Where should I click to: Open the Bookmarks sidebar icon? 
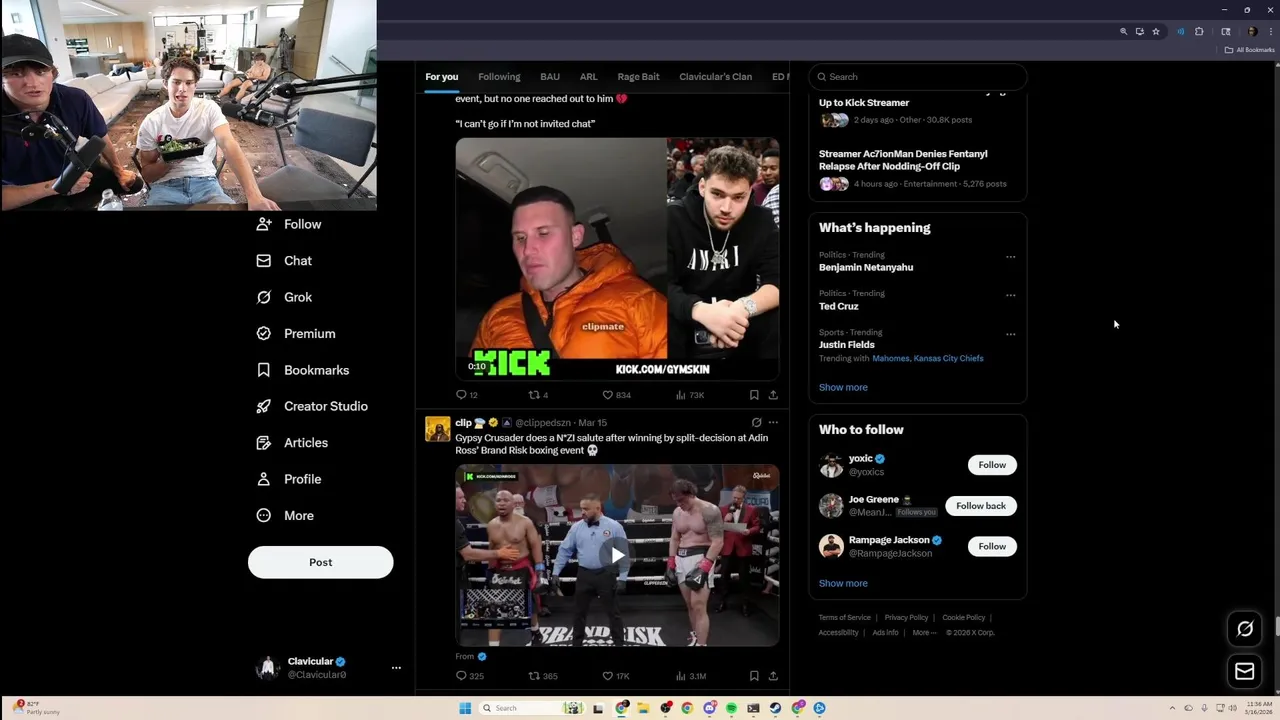[x=264, y=370]
